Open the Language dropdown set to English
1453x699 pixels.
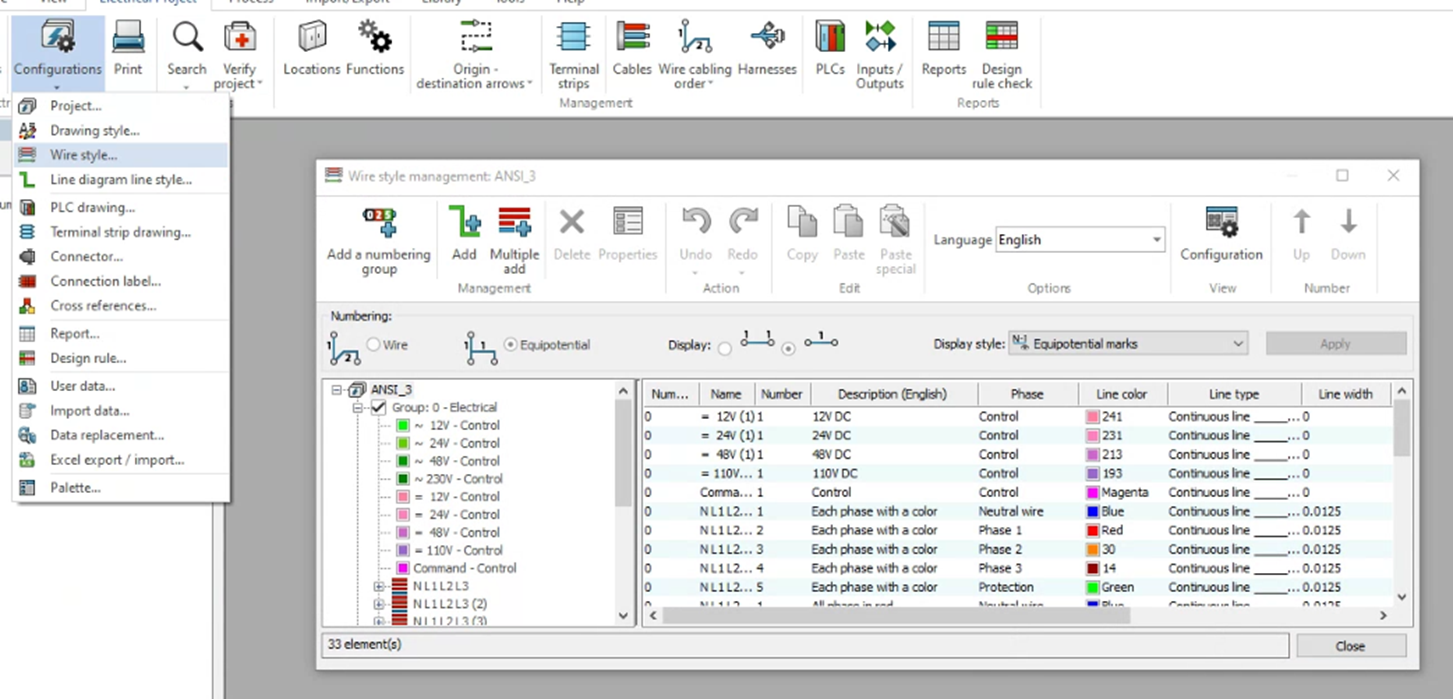1155,240
